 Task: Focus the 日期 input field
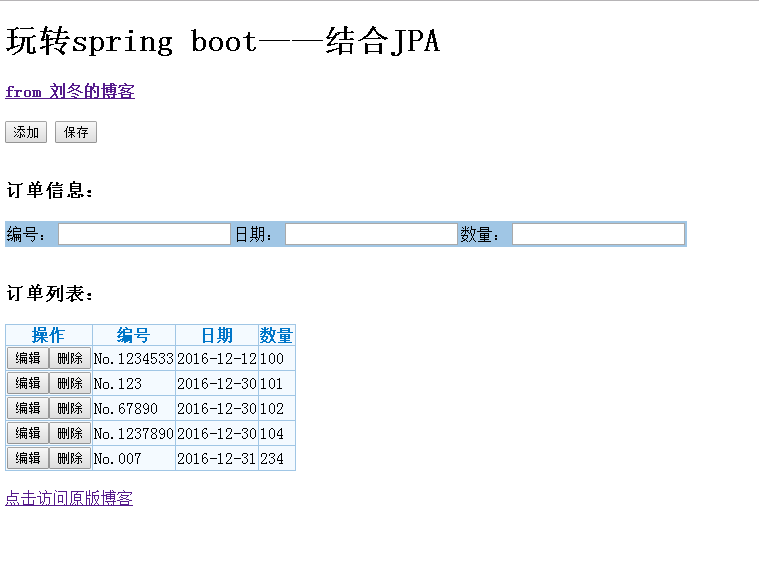371,234
